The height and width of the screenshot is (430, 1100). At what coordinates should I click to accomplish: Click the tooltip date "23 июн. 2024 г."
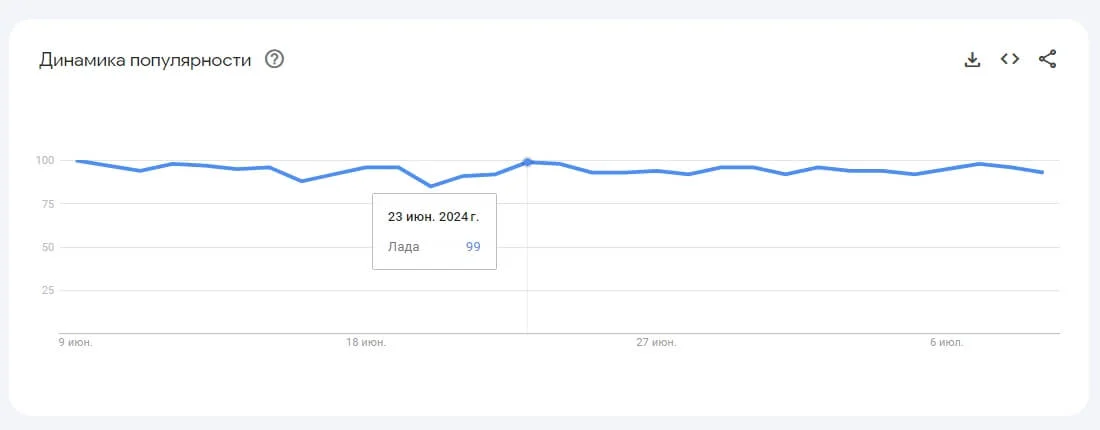tap(433, 216)
